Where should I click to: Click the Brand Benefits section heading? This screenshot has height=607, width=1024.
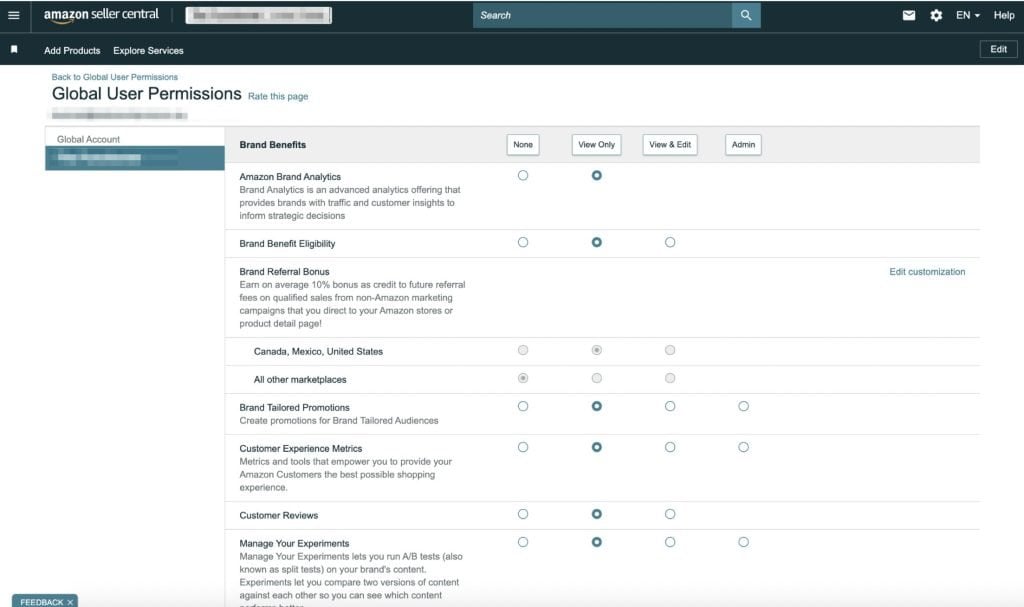pos(272,145)
